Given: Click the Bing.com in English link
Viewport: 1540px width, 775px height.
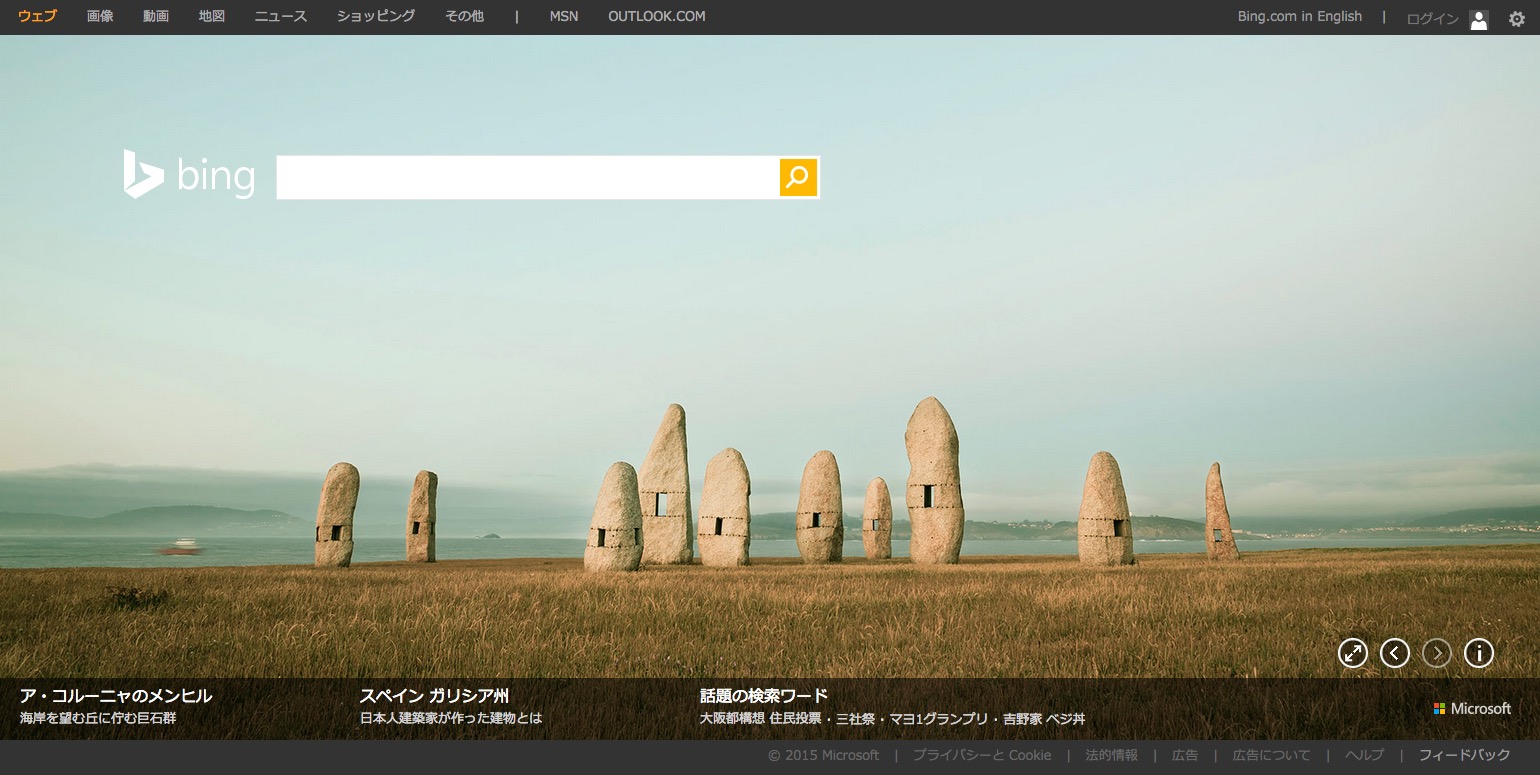Looking at the screenshot, I should pyautogui.click(x=1299, y=17).
